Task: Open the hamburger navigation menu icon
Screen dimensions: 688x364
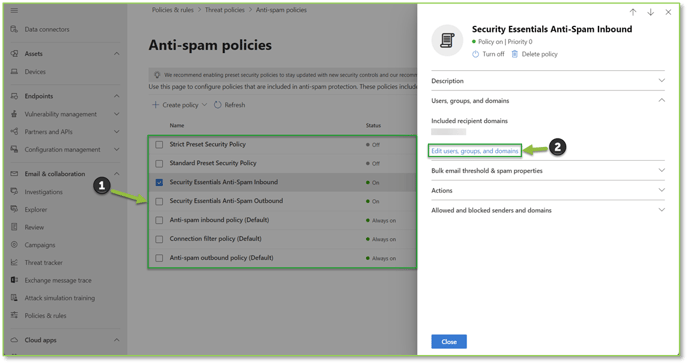Action: [x=14, y=11]
